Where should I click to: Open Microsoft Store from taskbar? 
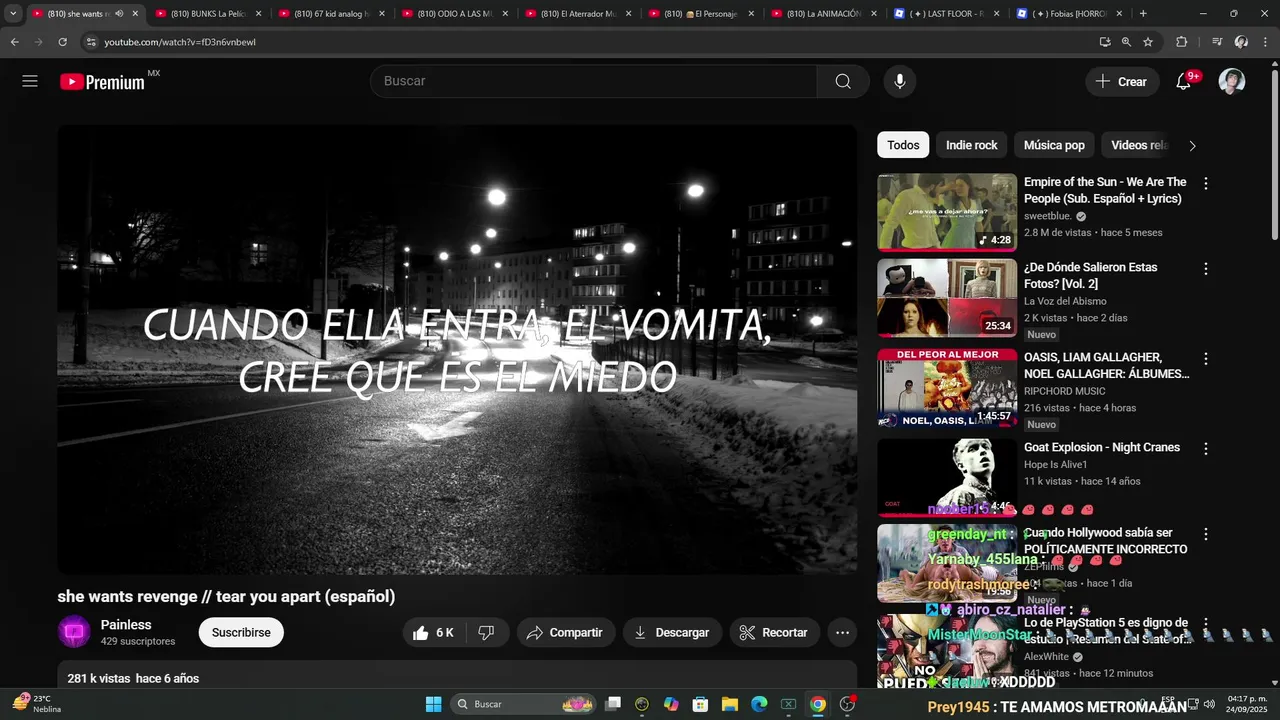(701, 704)
